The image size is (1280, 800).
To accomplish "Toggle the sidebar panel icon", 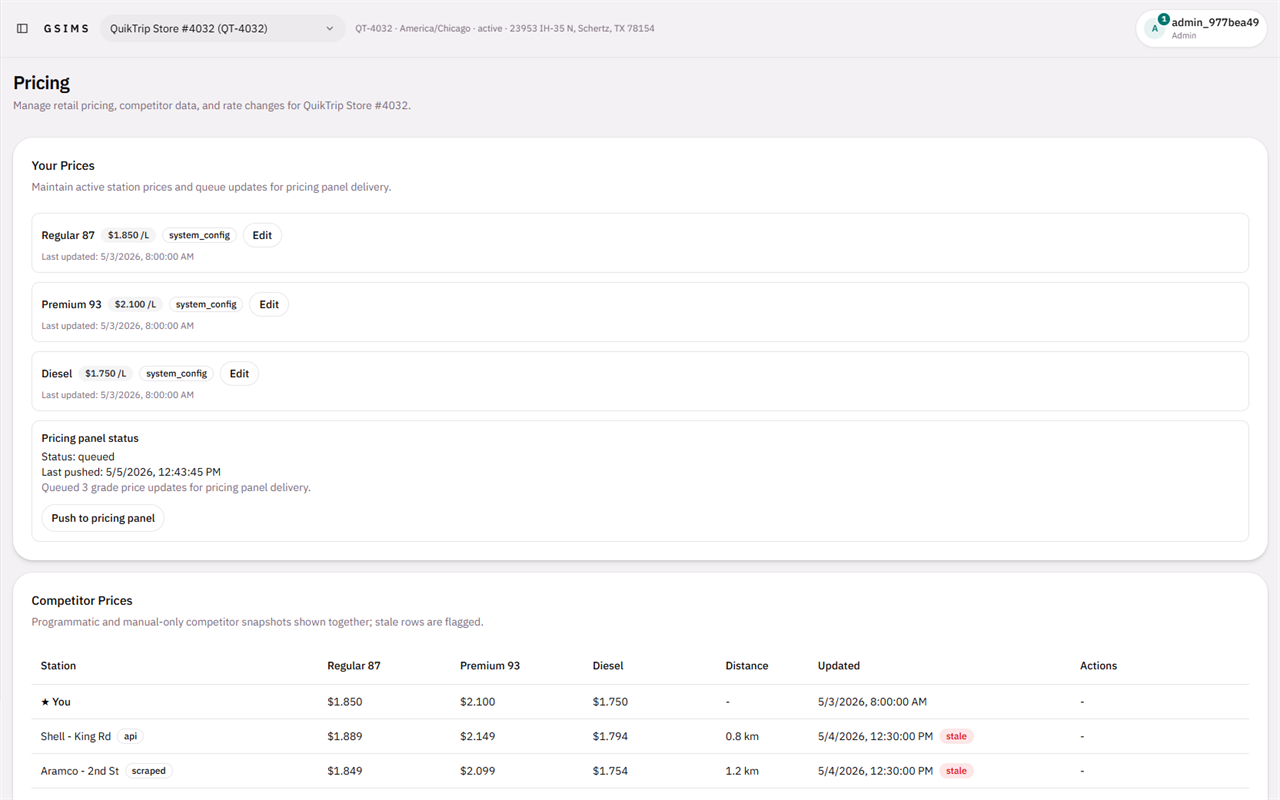I will (22, 28).
